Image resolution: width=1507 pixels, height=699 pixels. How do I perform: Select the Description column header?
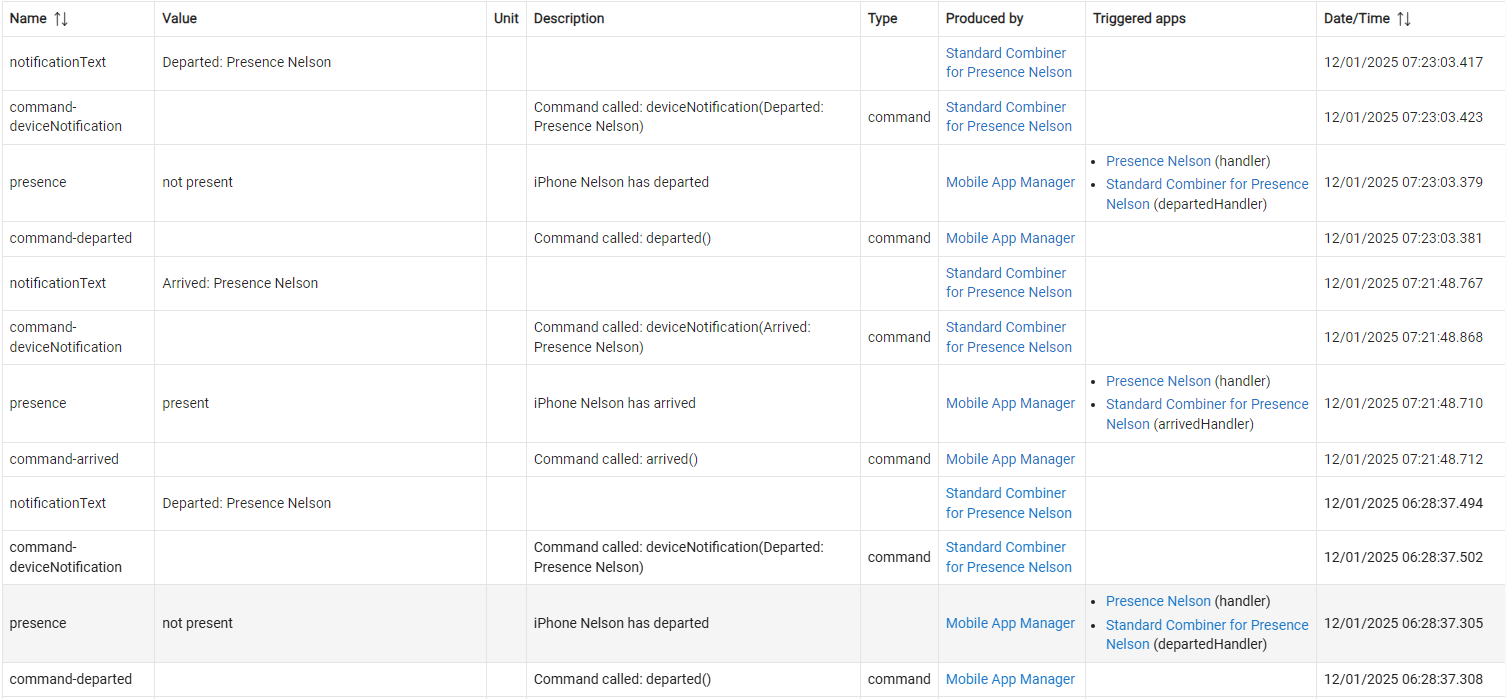569,19
